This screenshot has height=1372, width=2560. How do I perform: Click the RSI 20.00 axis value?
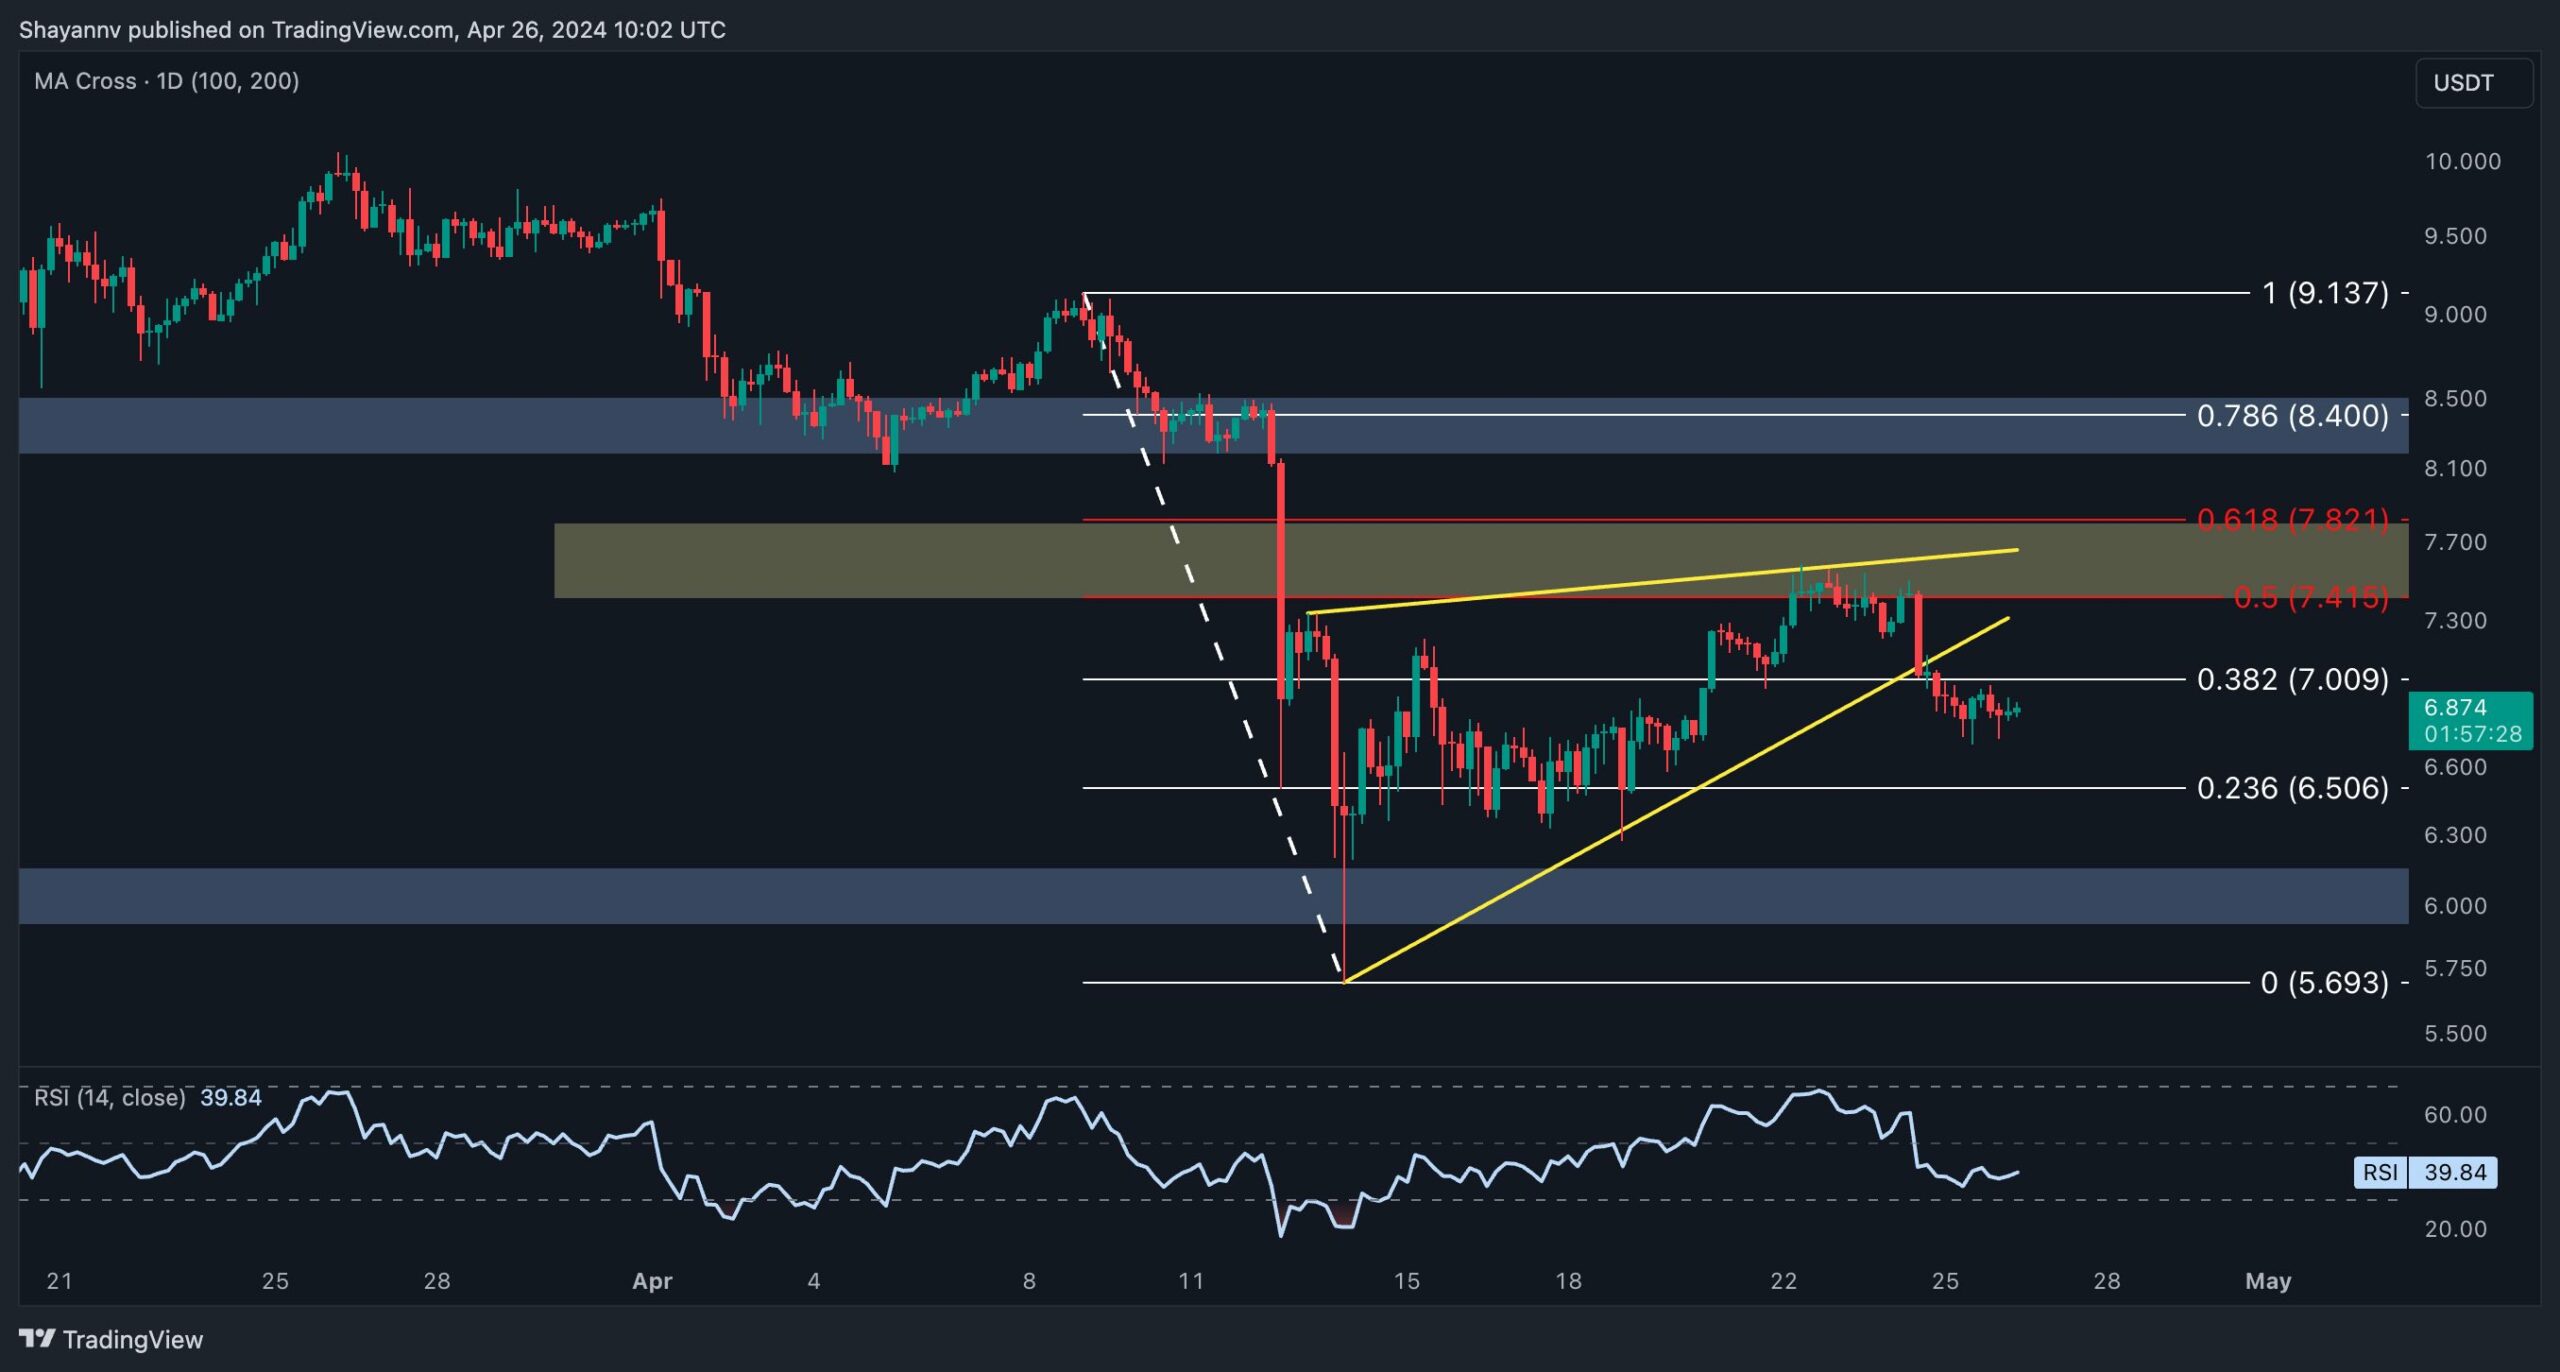click(x=2455, y=1228)
